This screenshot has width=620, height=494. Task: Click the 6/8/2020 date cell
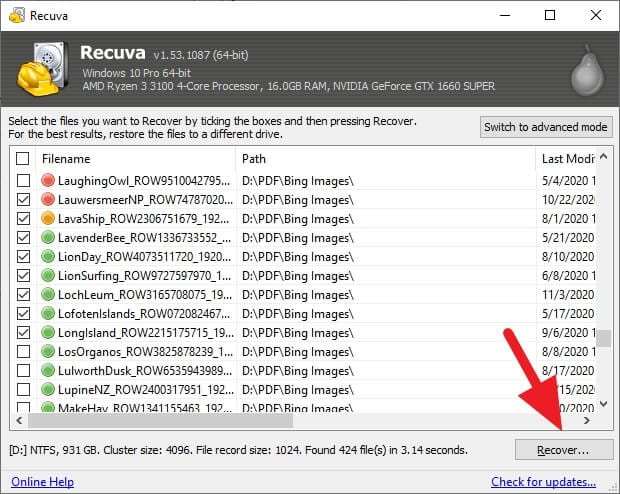[x=568, y=276]
